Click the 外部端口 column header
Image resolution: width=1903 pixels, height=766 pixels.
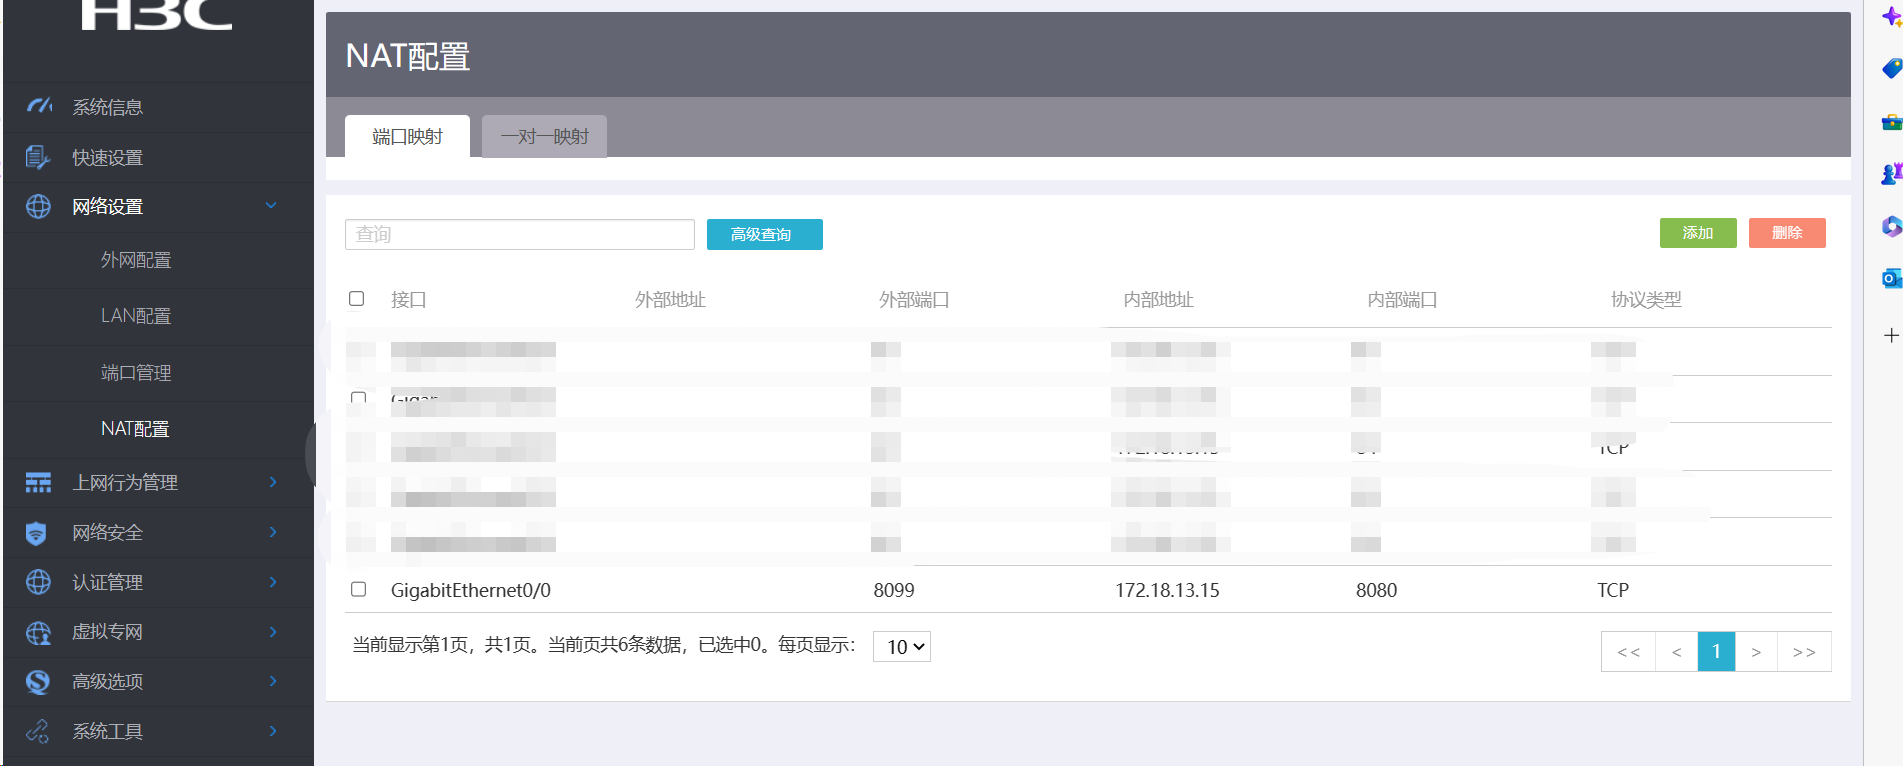click(914, 299)
